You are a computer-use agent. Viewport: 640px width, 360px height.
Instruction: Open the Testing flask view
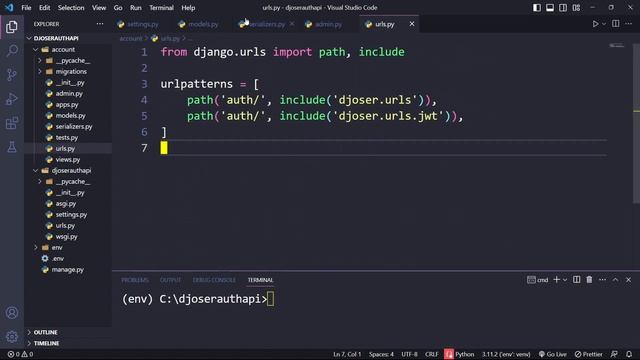(12, 147)
